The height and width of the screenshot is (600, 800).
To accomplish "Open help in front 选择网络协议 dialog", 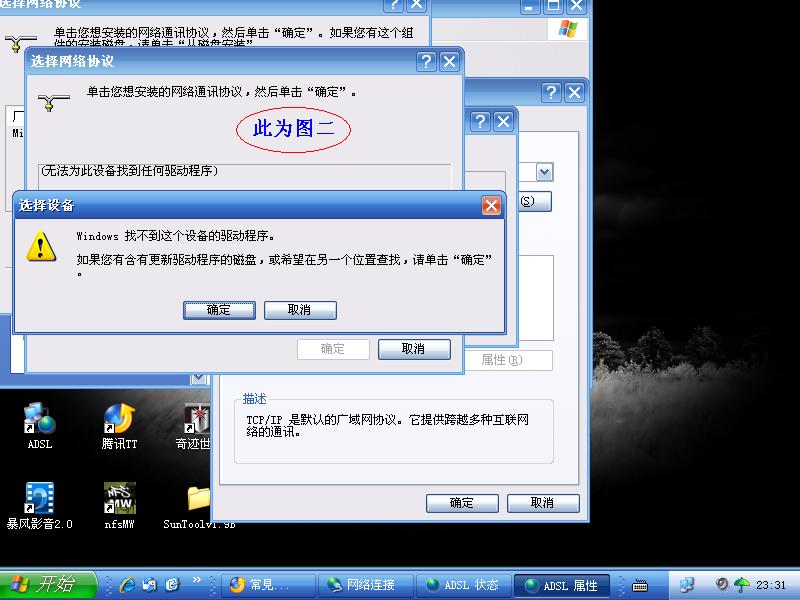I will tap(426, 62).
